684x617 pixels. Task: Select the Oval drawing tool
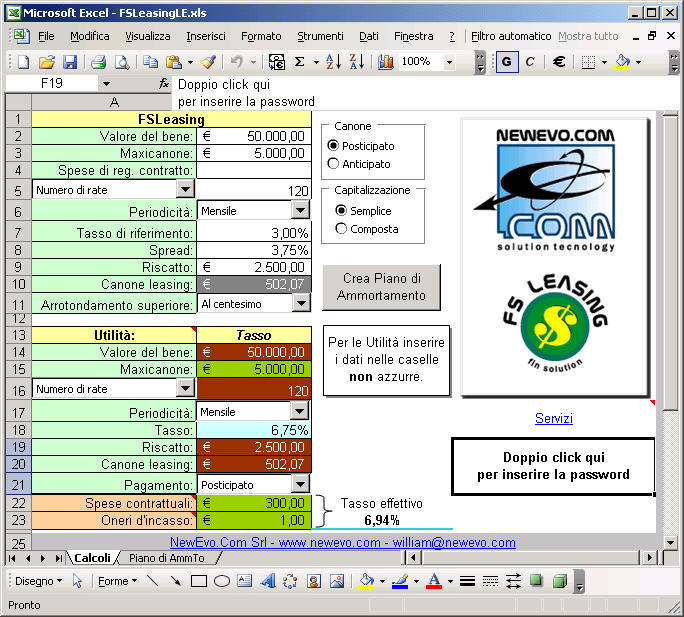click(x=222, y=581)
